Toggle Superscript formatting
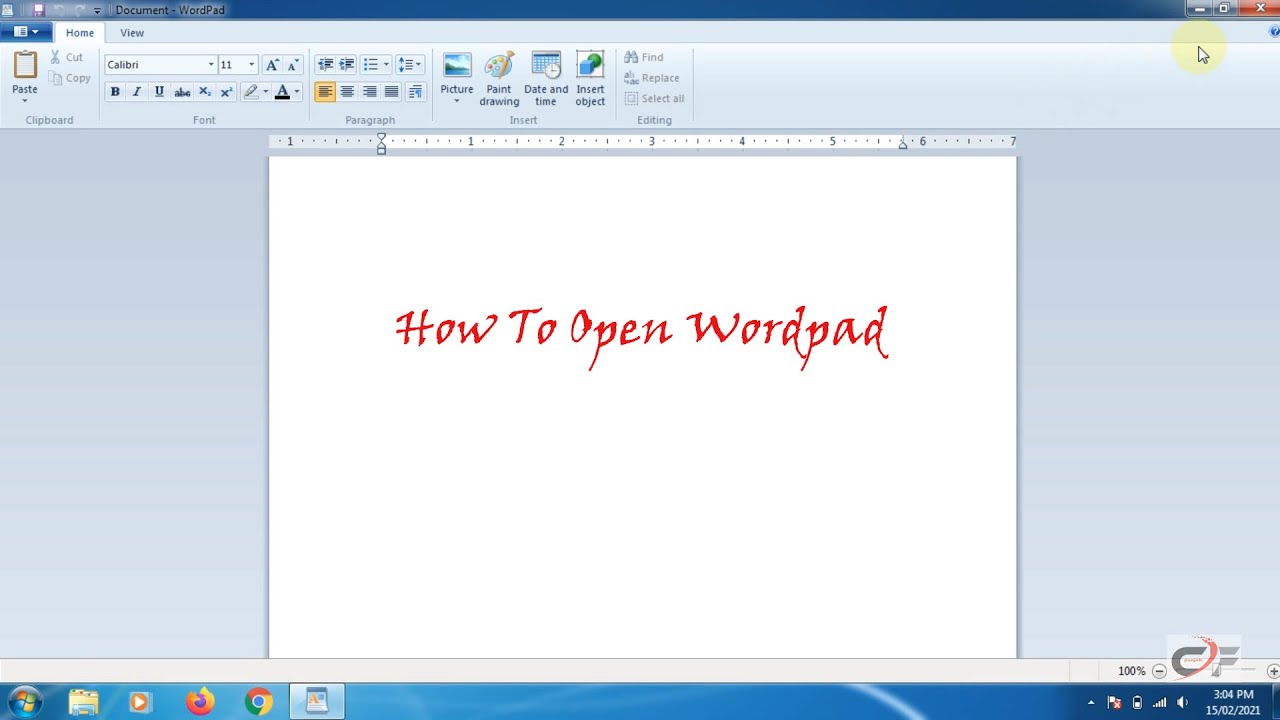Viewport: 1280px width, 720px height. 226,92
